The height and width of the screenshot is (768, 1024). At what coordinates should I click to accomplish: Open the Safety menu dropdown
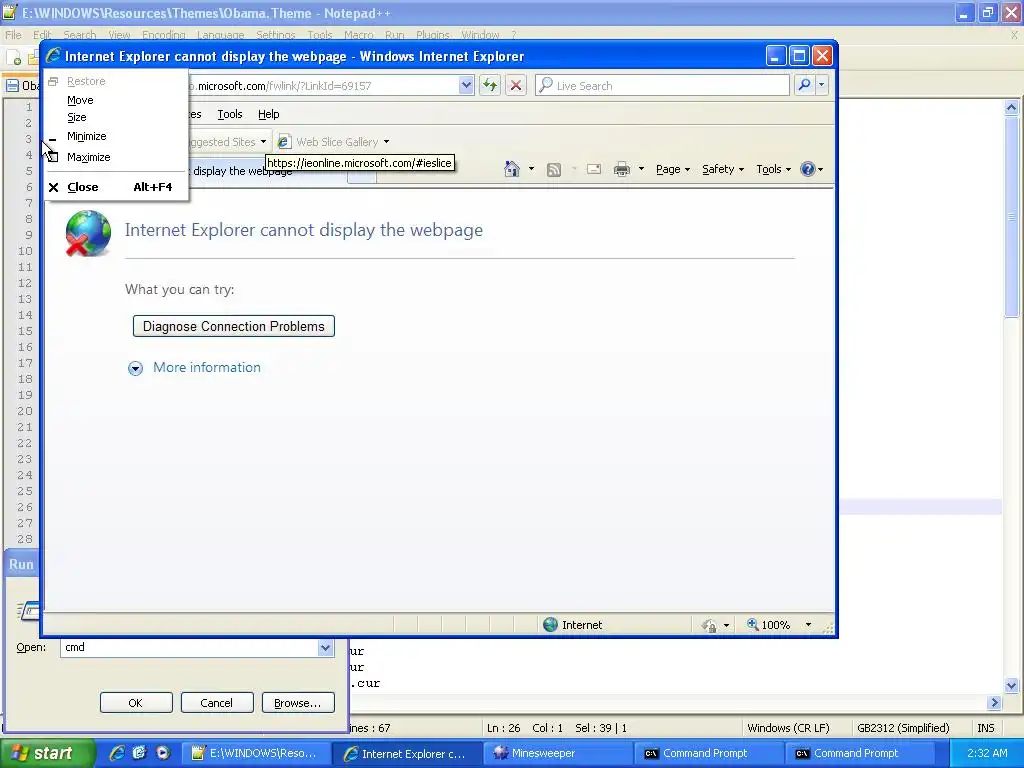pyautogui.click(x=723, y=169)
